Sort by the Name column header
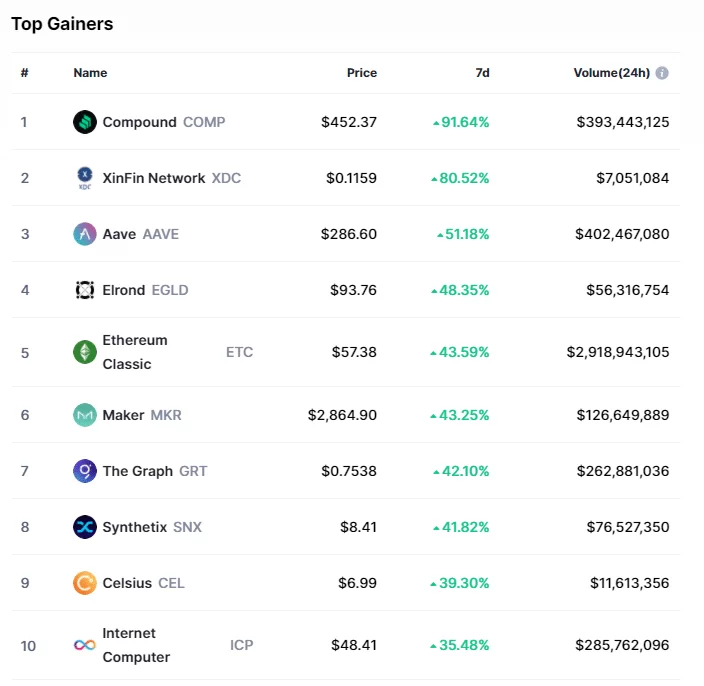Image resolution: width=704 pixels, height=686 pixels. pos(90,73)
